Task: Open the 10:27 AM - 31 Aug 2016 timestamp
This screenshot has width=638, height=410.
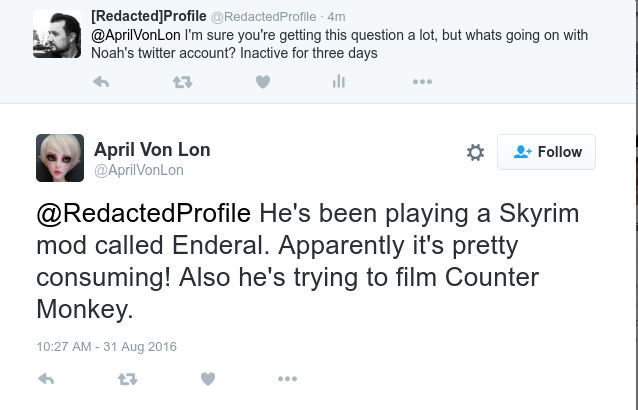Action: pos(106,346)
